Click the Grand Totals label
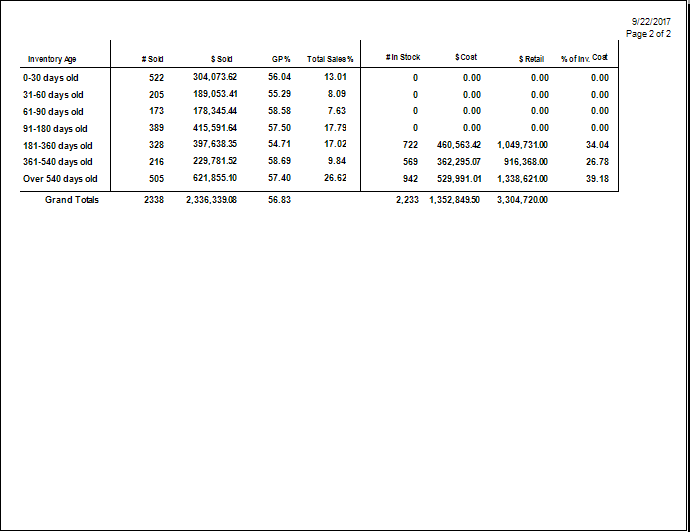This screenshot has height=532, width=690. click(x=71, y=199)
